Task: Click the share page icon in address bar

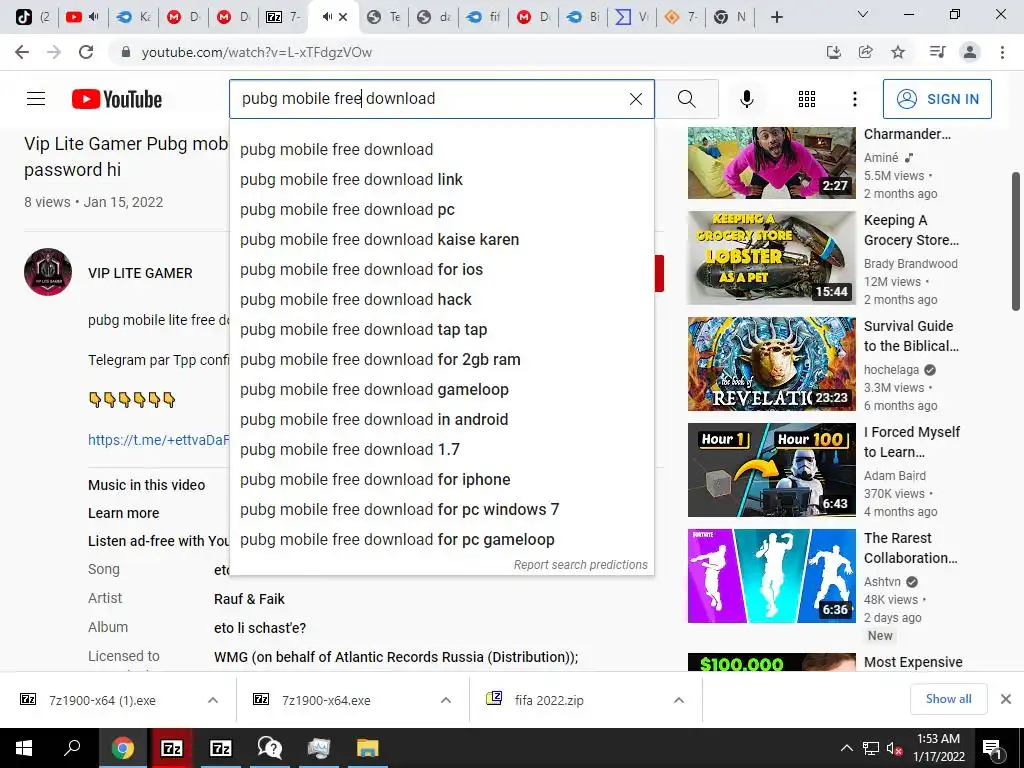Action: [866, 52]
